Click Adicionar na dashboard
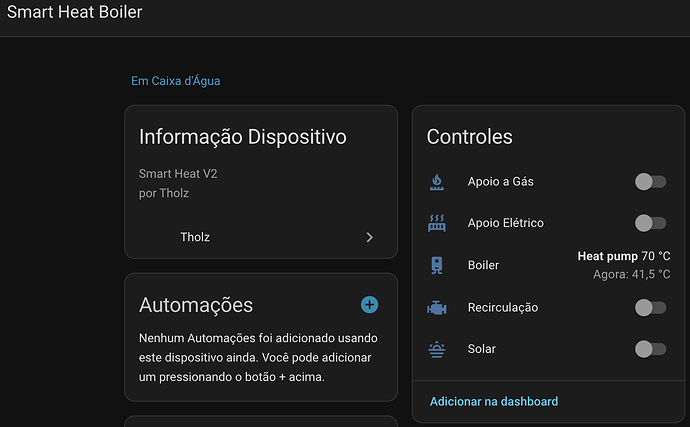Screen dimensions: 690x427 (494, 401)
